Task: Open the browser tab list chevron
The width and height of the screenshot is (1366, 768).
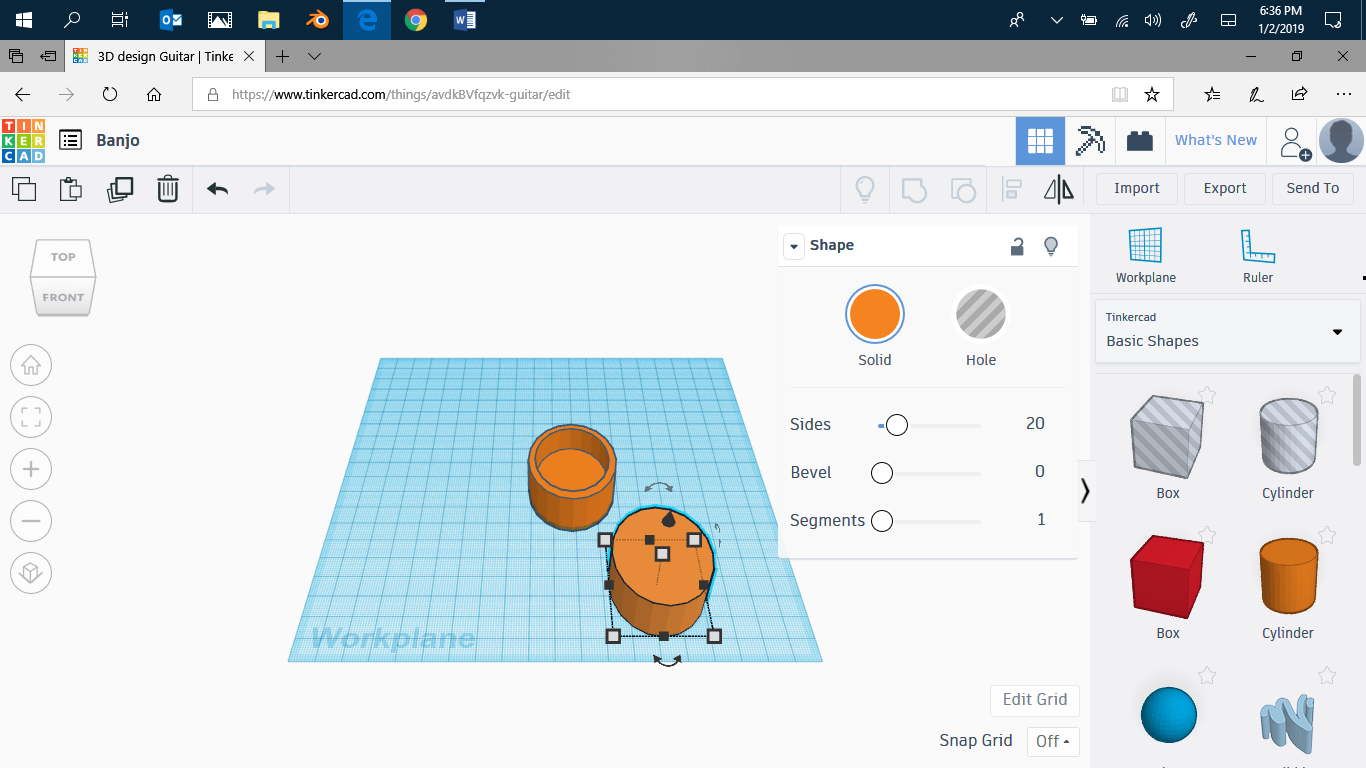Action: point(314,56)
